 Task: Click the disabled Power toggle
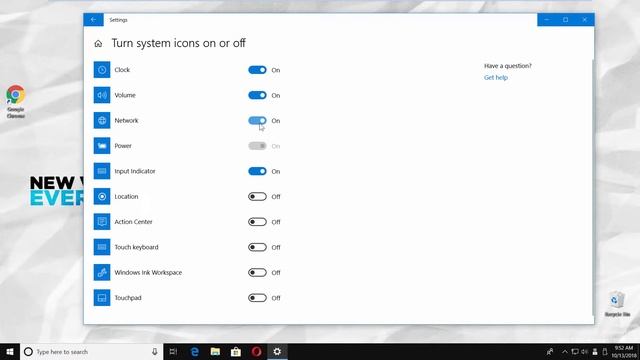point(257,146)
